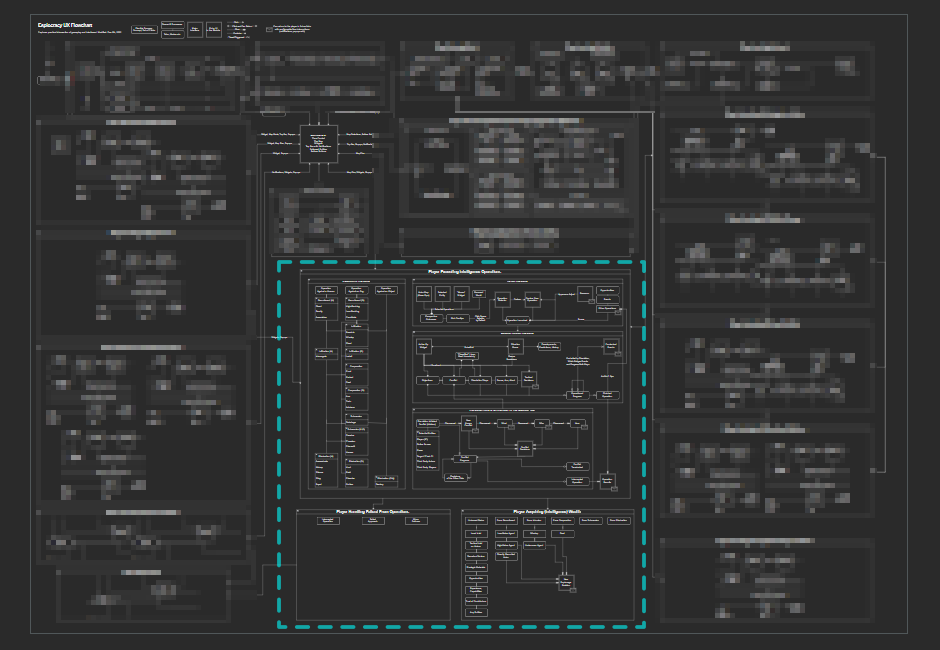Select the "Player Preceding Intelligence Operation" heading
Viewport: 940px width, 650px height.
click(464, 271)
